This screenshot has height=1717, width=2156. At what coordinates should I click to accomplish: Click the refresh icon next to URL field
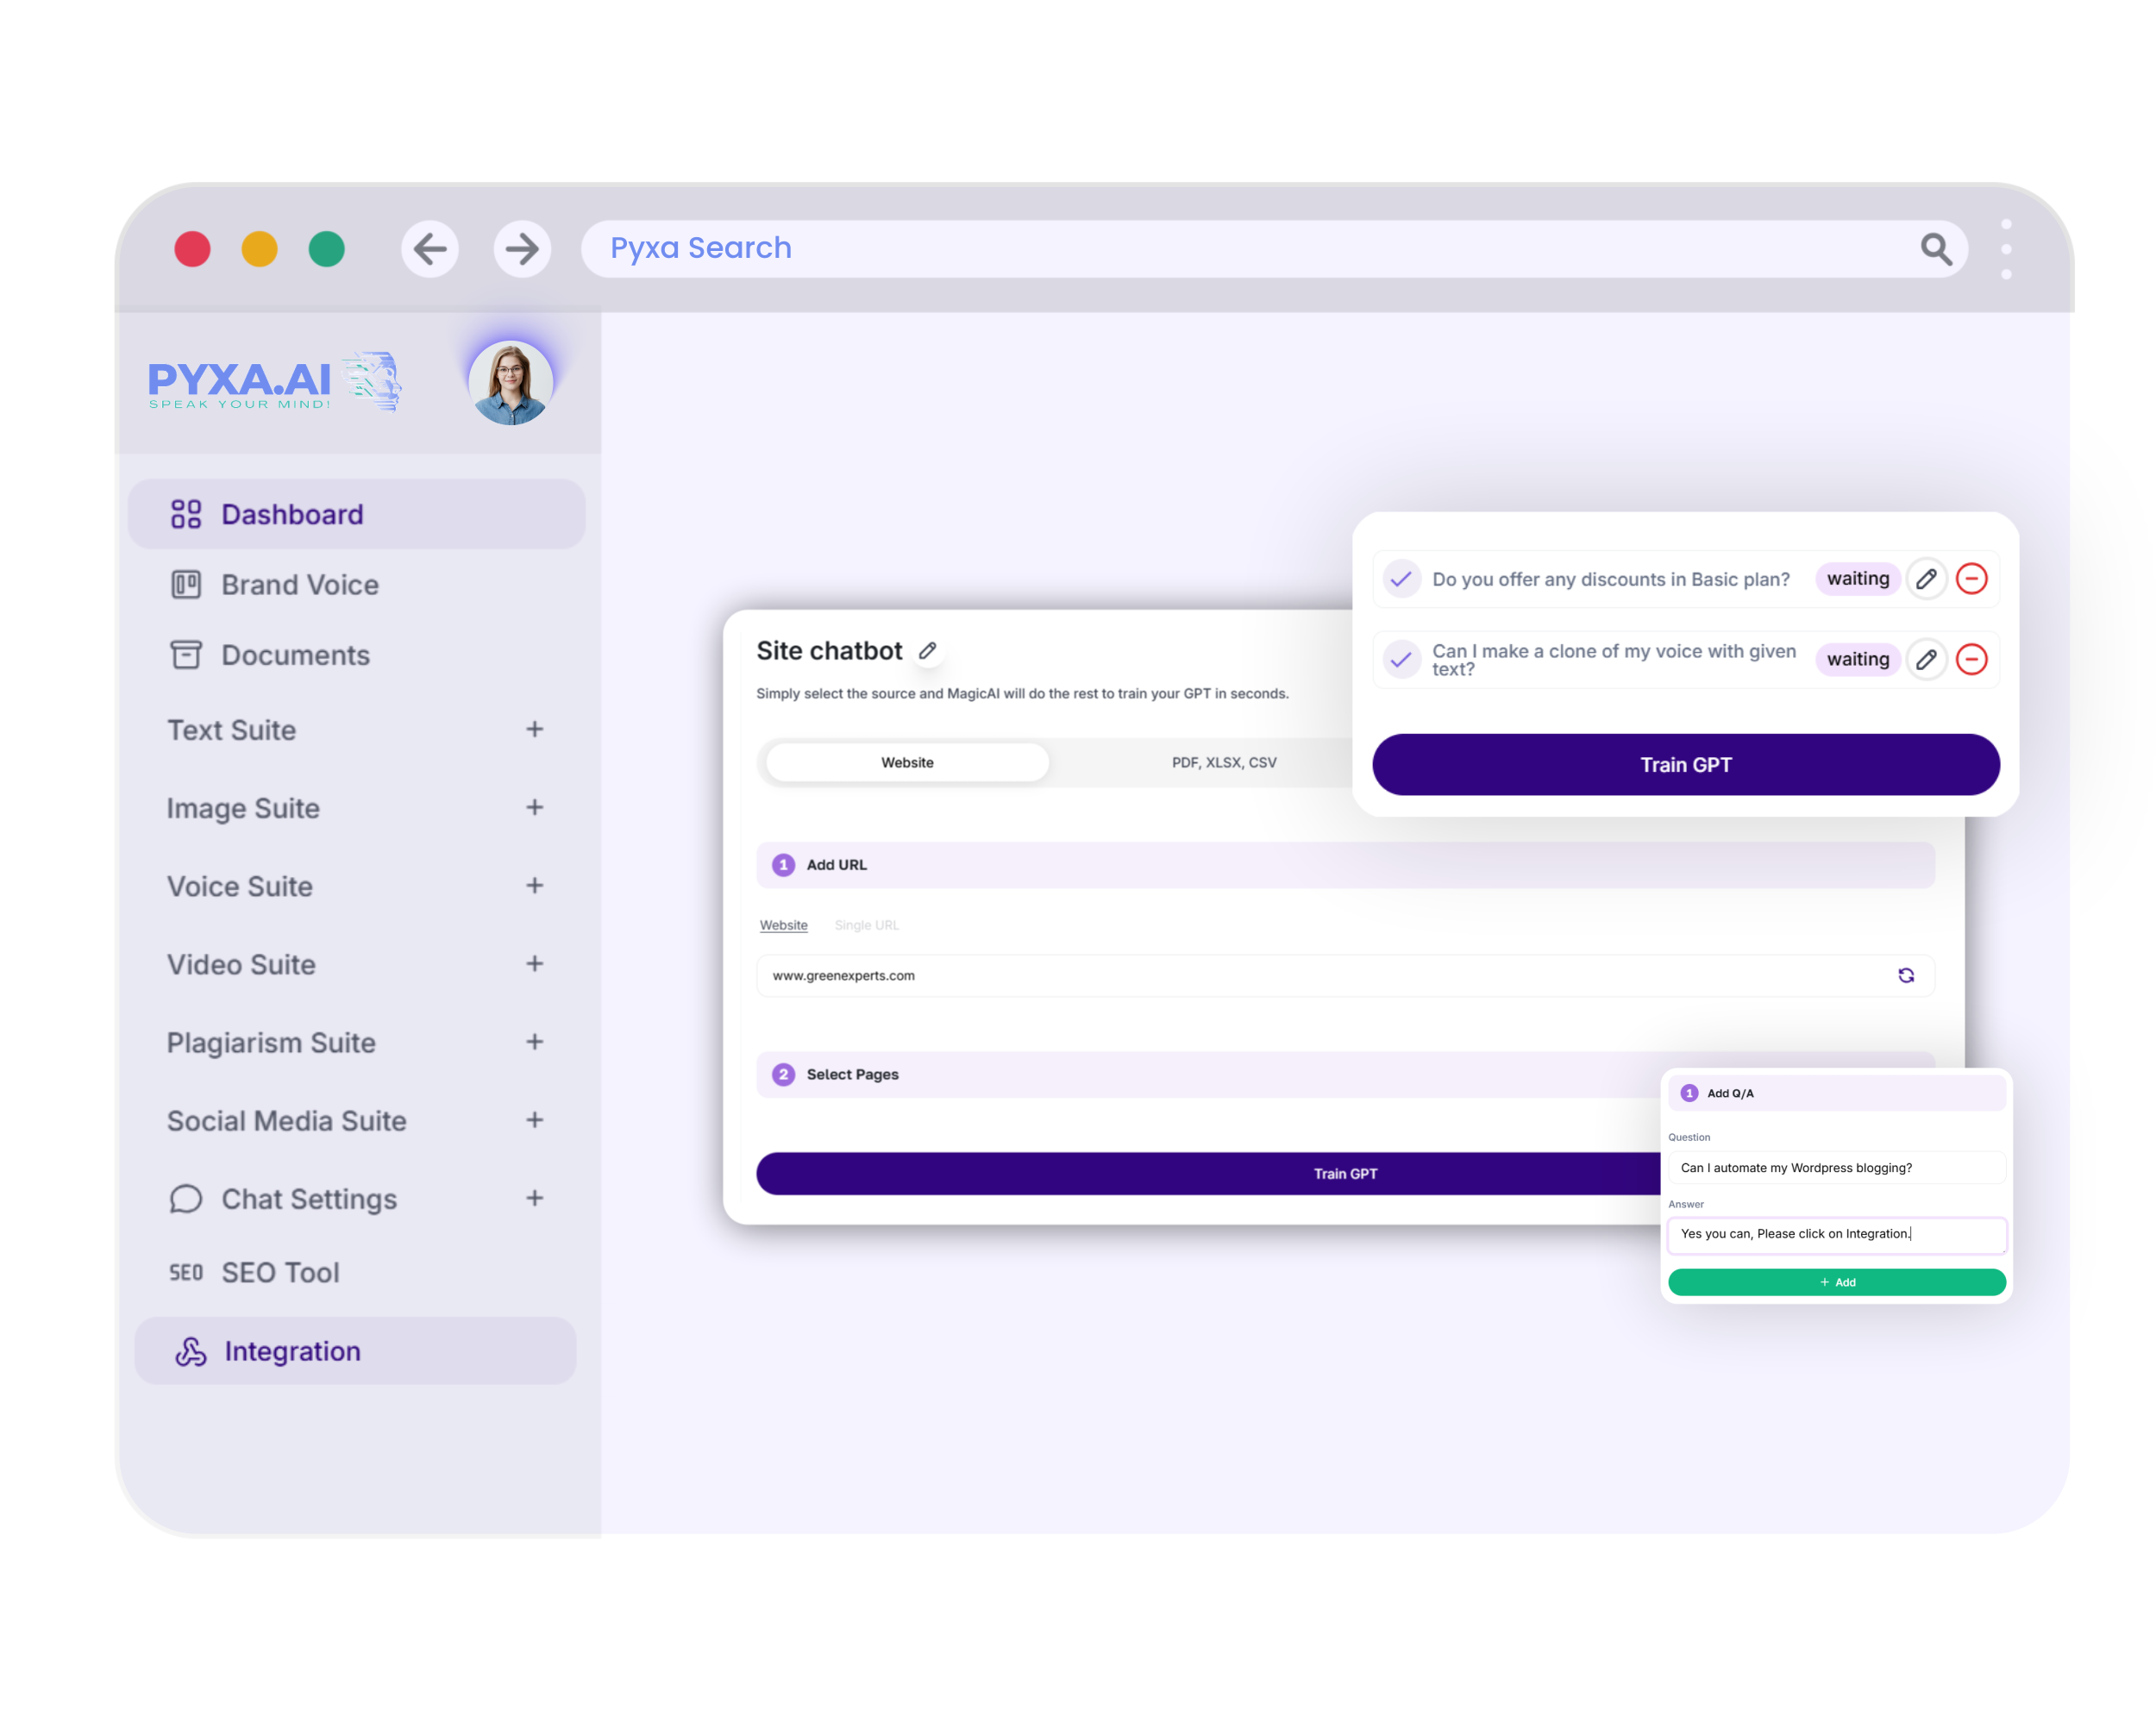1906,974
